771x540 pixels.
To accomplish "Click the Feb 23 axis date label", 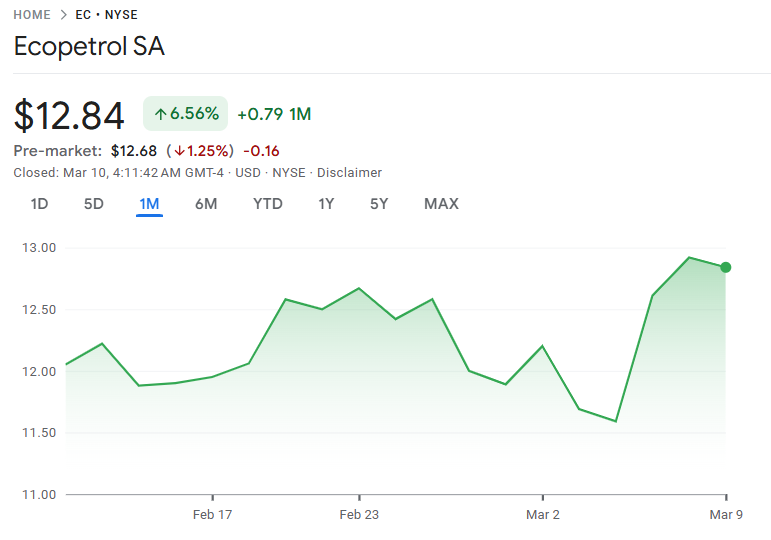I will [x=359, y=515].
